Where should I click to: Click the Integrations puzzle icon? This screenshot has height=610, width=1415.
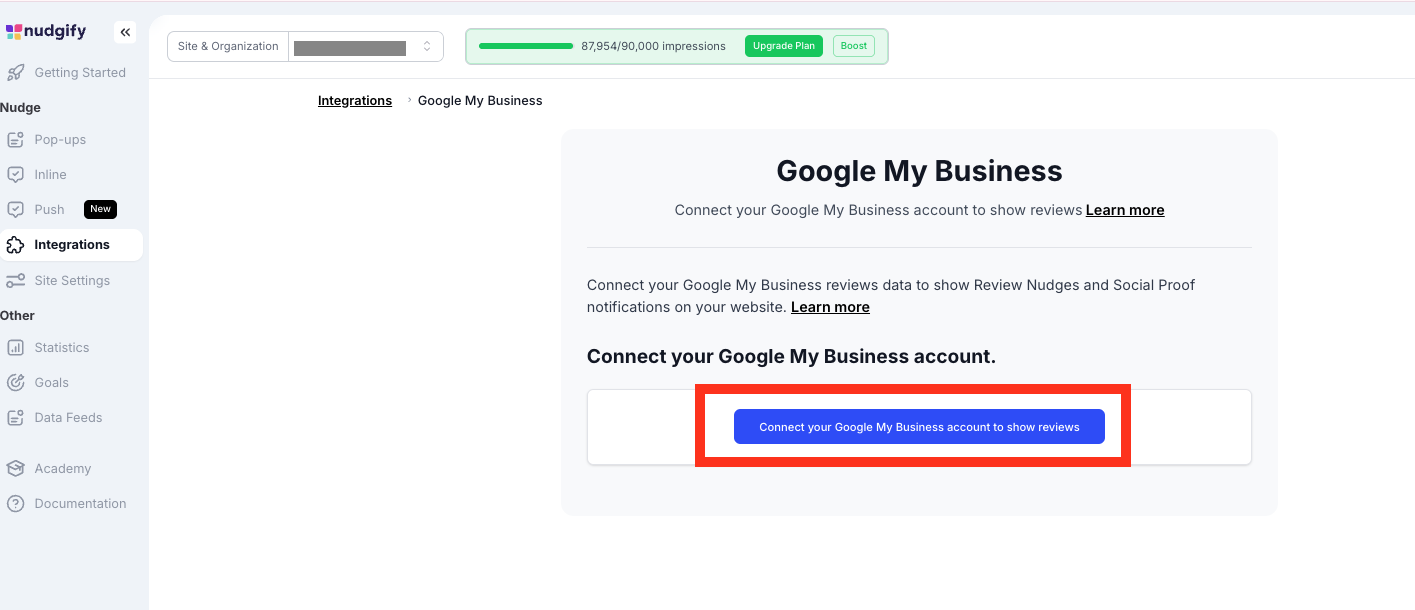15,245
